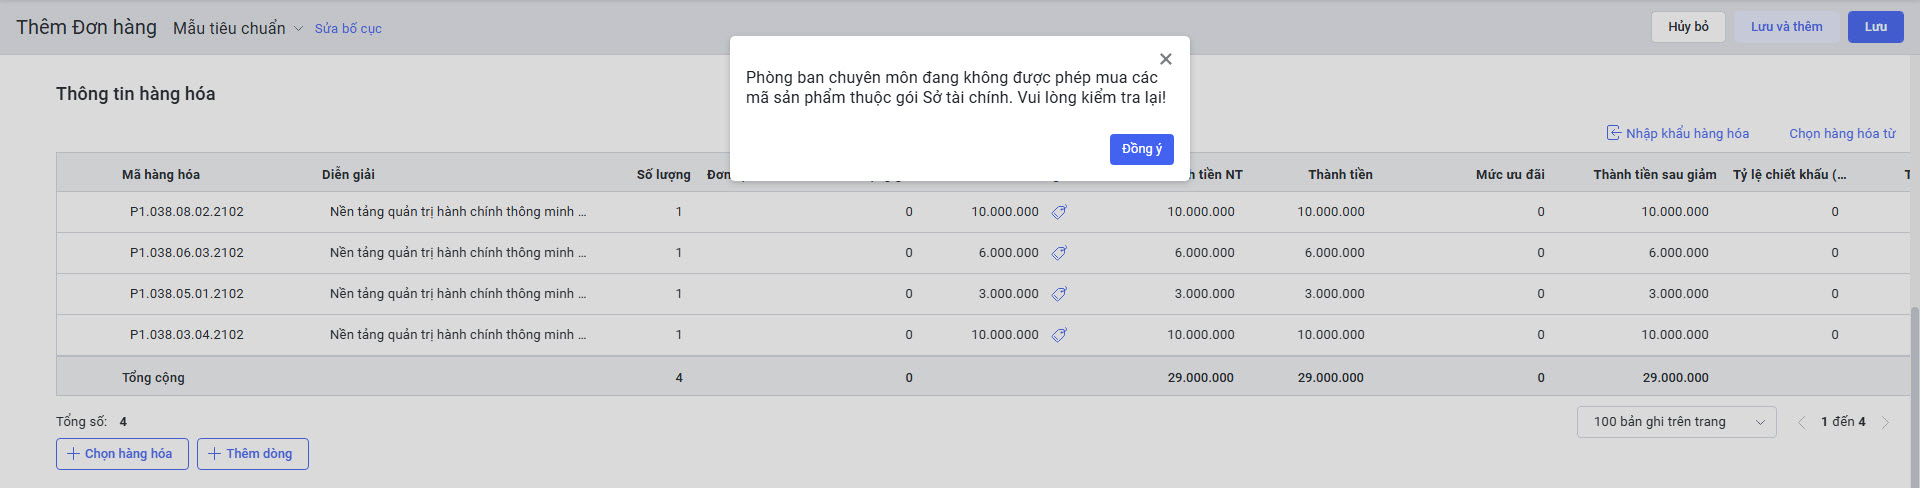Click the Đồng ý button
1920x488 pixels.
coord(1141,149)
